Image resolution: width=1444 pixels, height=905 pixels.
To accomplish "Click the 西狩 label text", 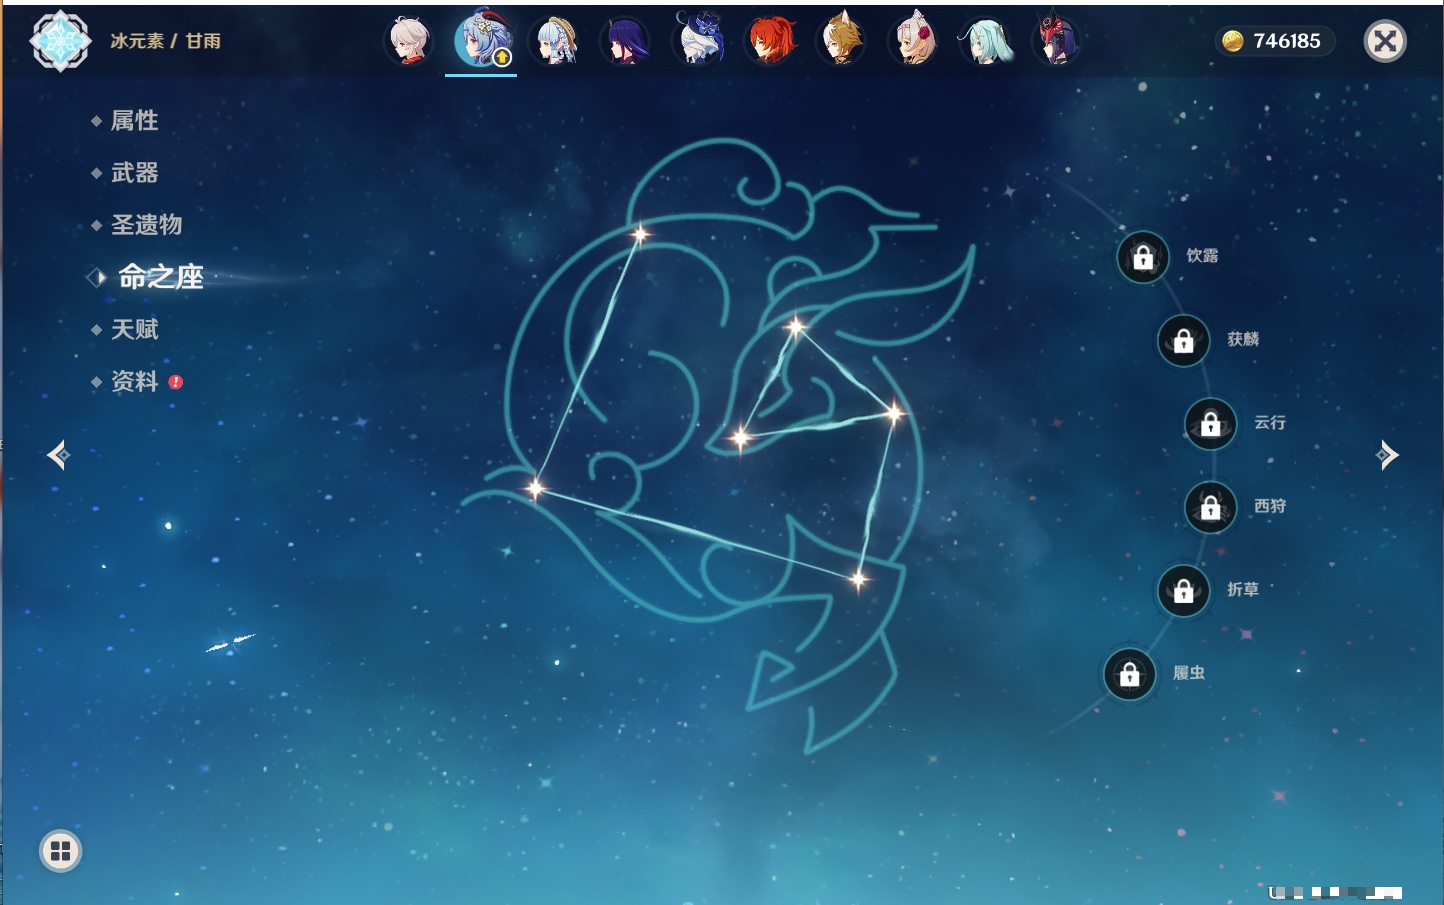I will [x=1270, y=506].
